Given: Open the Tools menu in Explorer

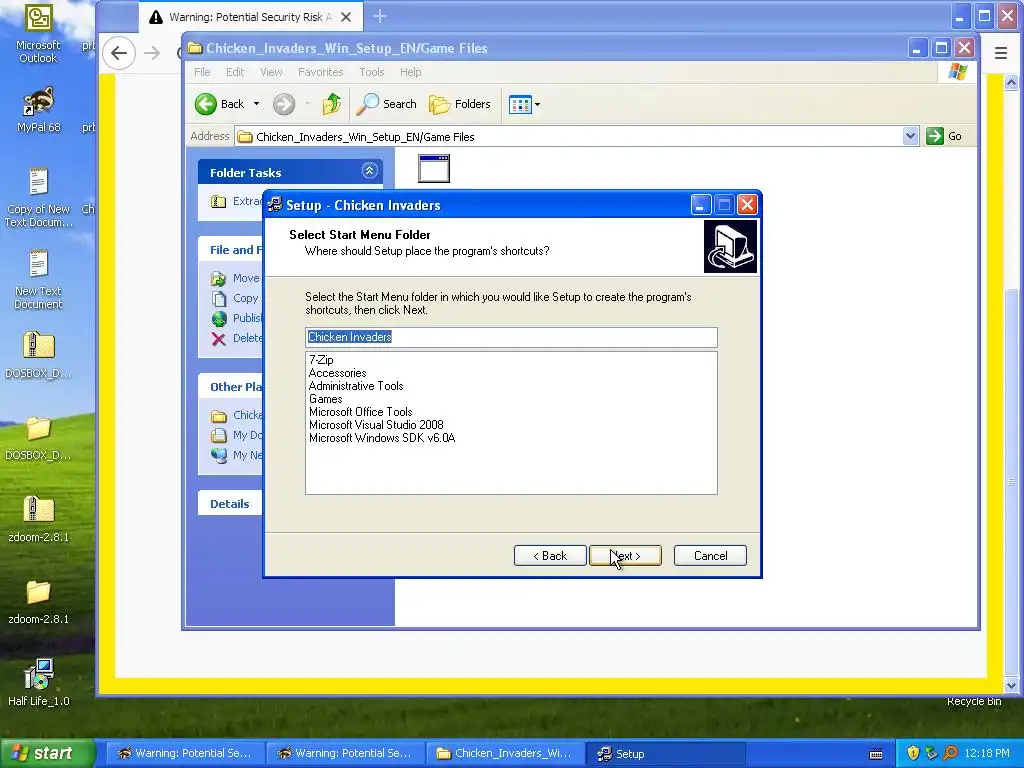Looking at the screenshot, I should (372, 72).
